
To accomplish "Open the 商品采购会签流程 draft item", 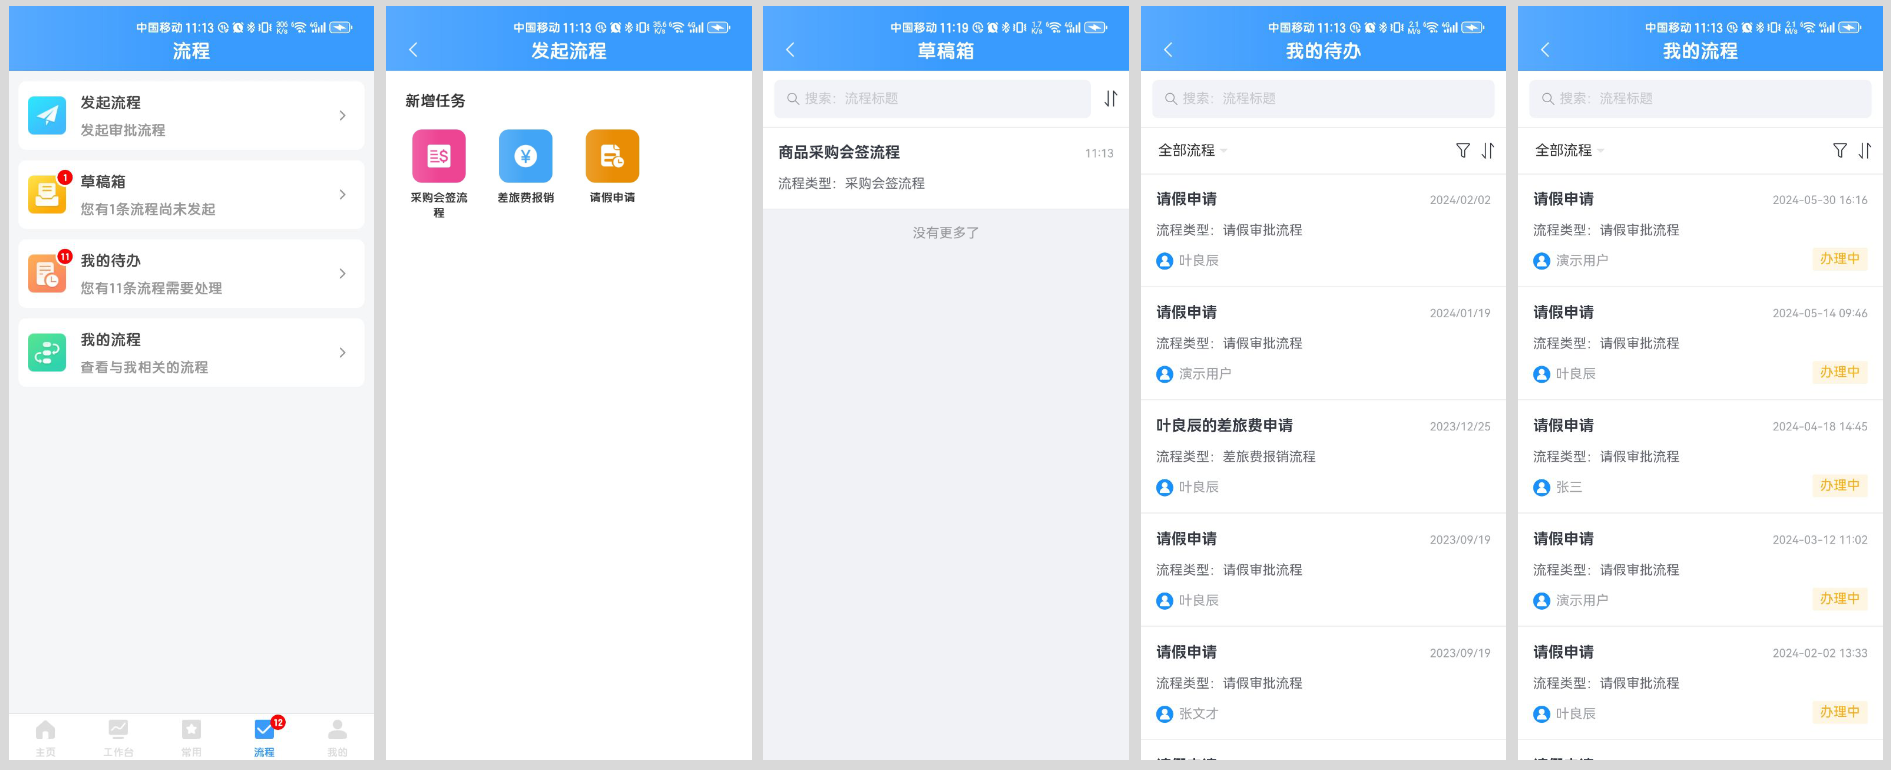I will (945, 167).
